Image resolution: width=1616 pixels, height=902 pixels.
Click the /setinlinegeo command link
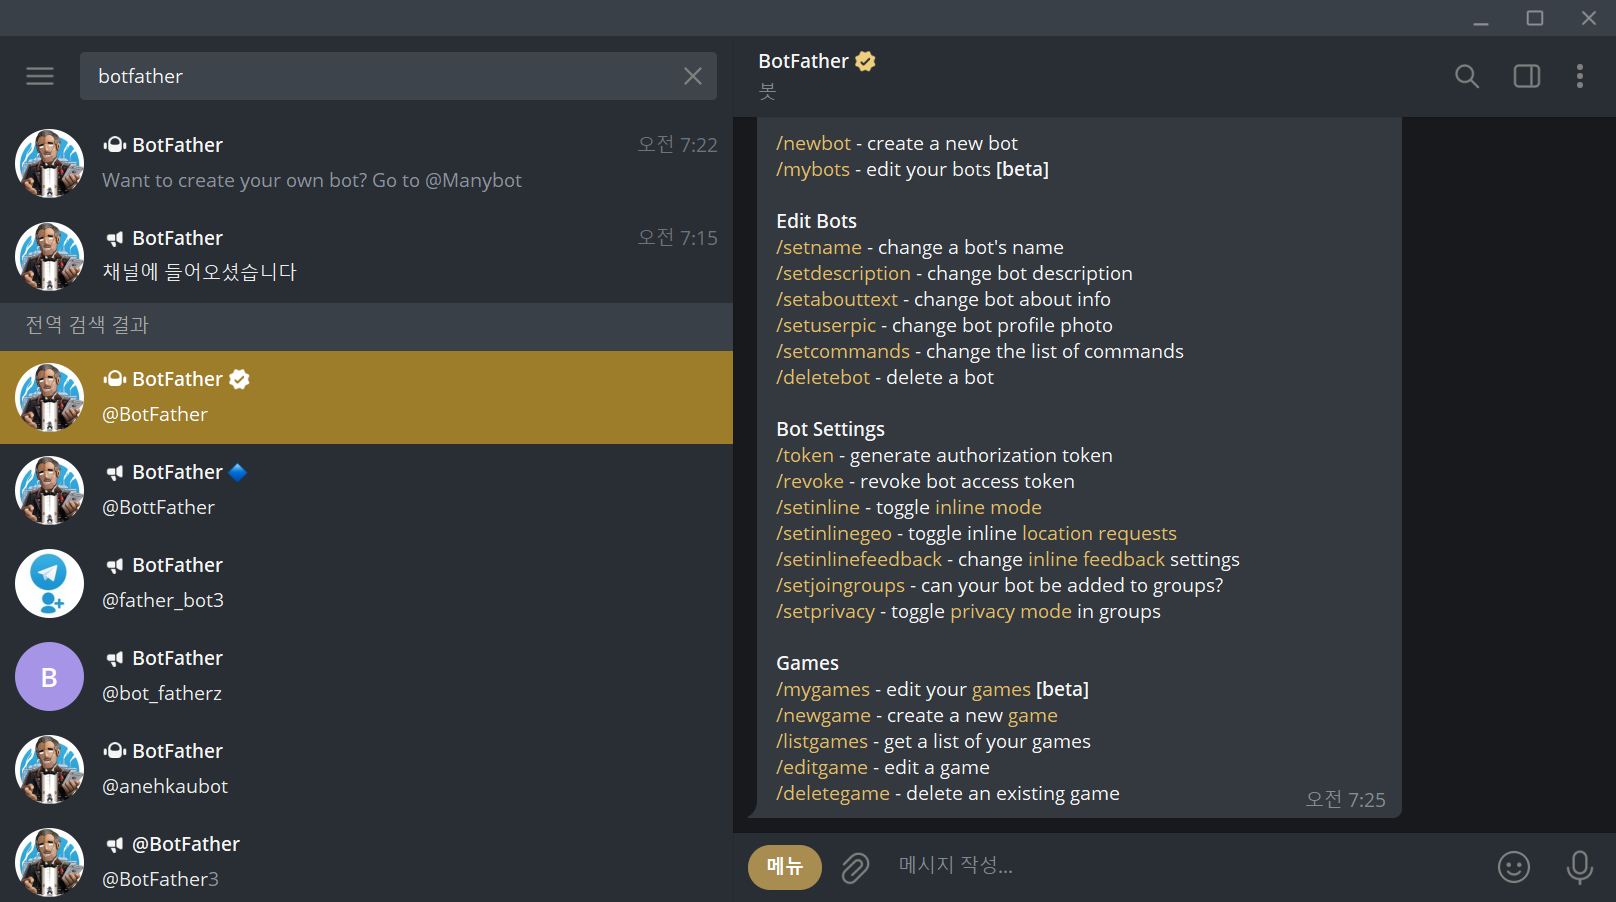[834, 533]
